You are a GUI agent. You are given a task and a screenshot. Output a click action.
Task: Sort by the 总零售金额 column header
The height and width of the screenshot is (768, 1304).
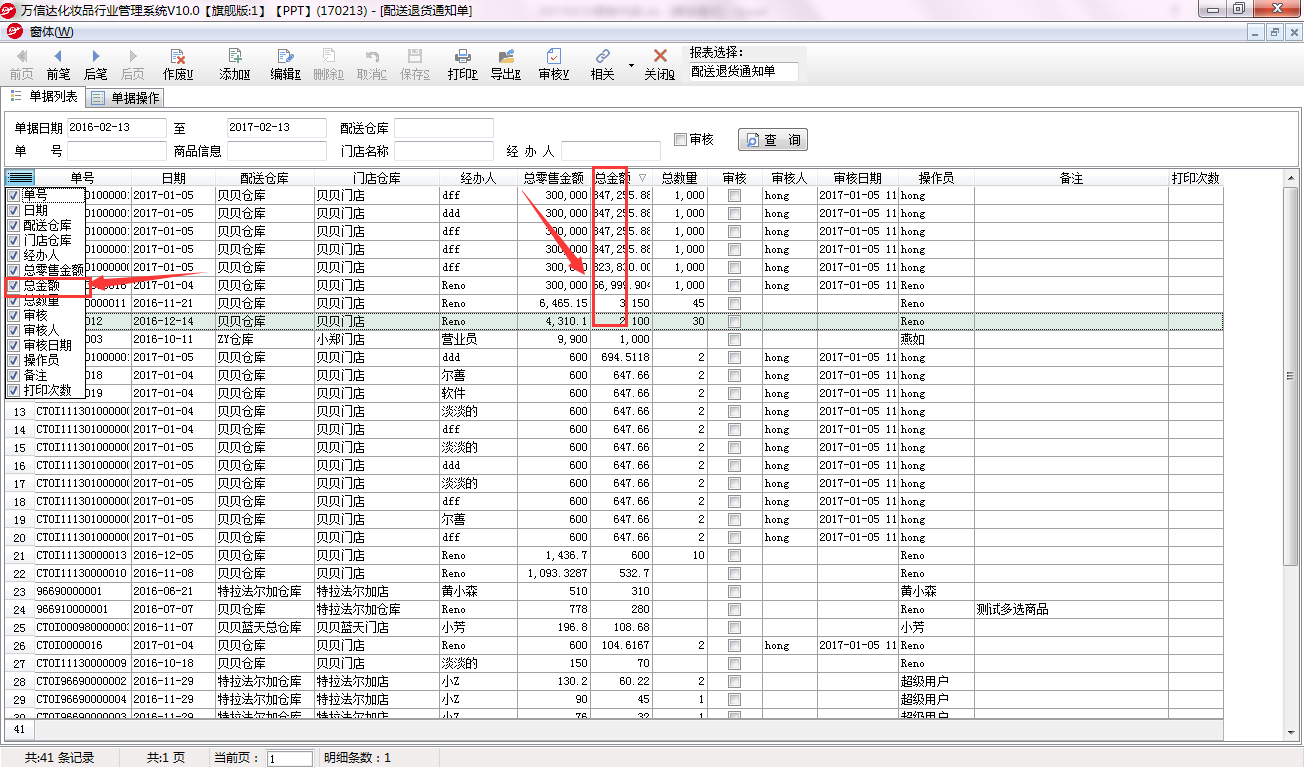coord(555,178)
